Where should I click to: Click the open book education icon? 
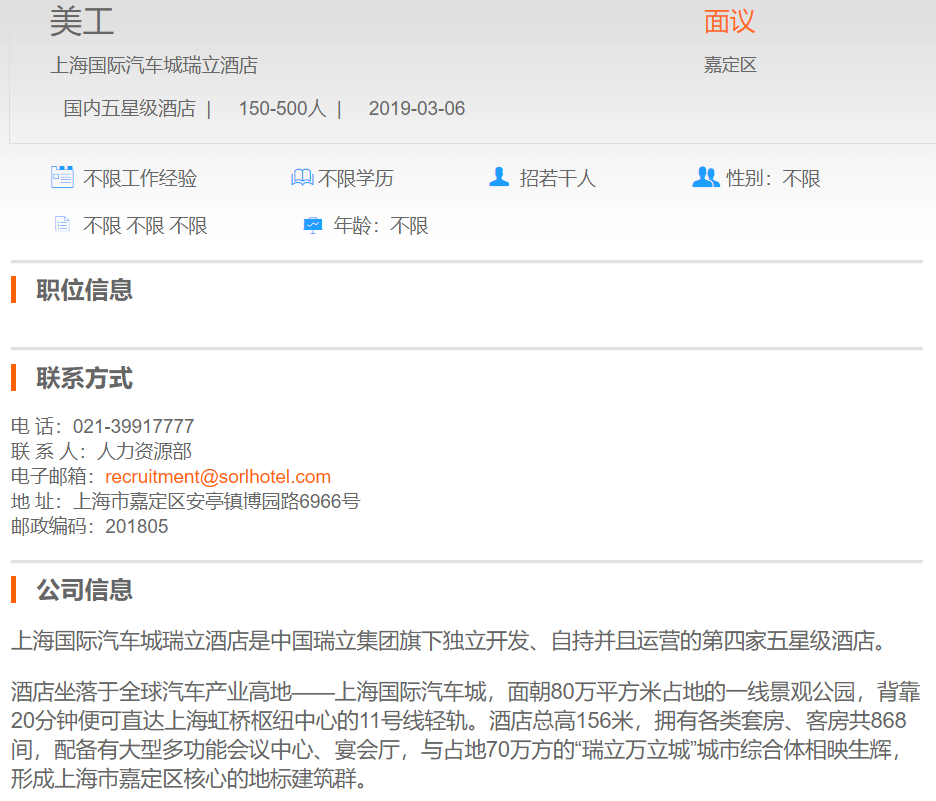302,178
